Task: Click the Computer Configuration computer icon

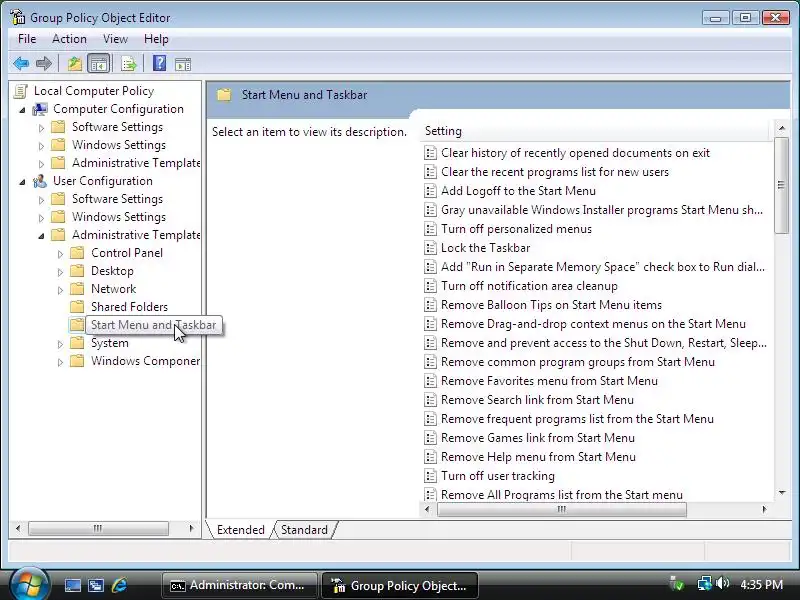Action: [x=40, y=109]
